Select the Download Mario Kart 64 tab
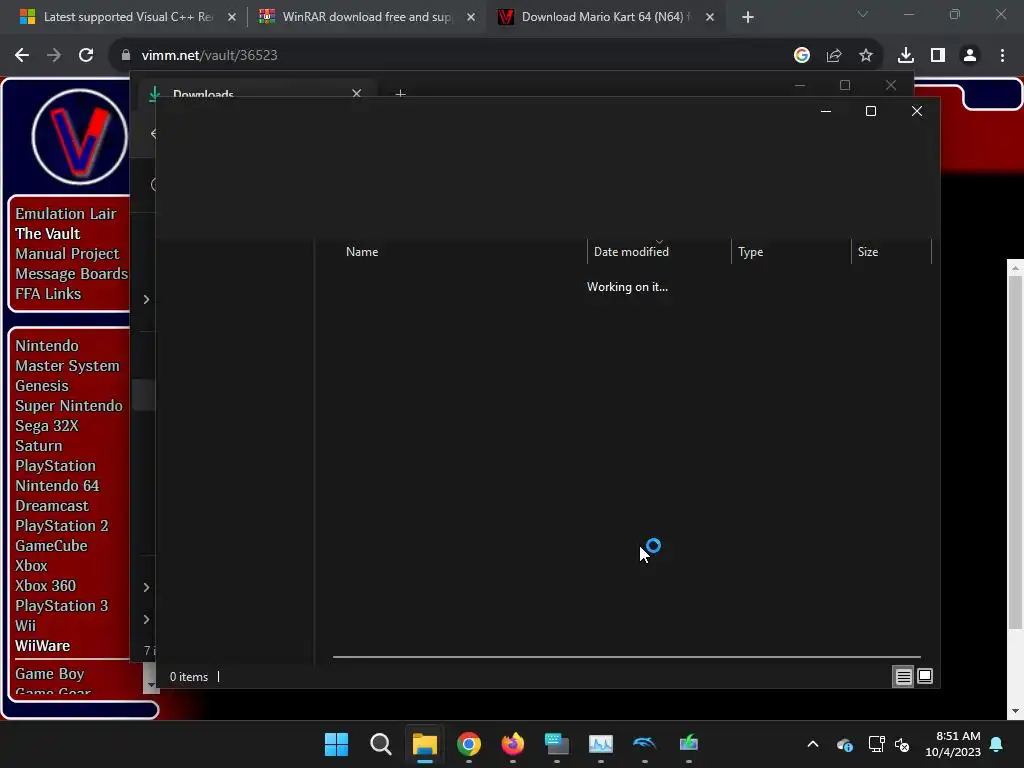 (604, 17)
